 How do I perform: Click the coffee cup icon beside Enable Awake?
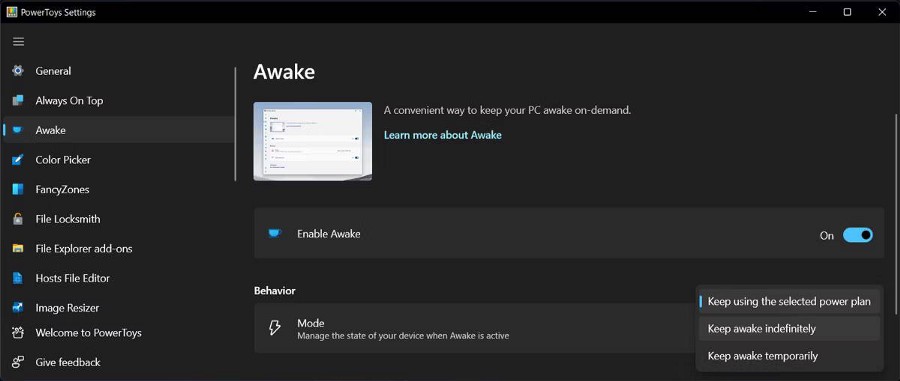[275, 234]
